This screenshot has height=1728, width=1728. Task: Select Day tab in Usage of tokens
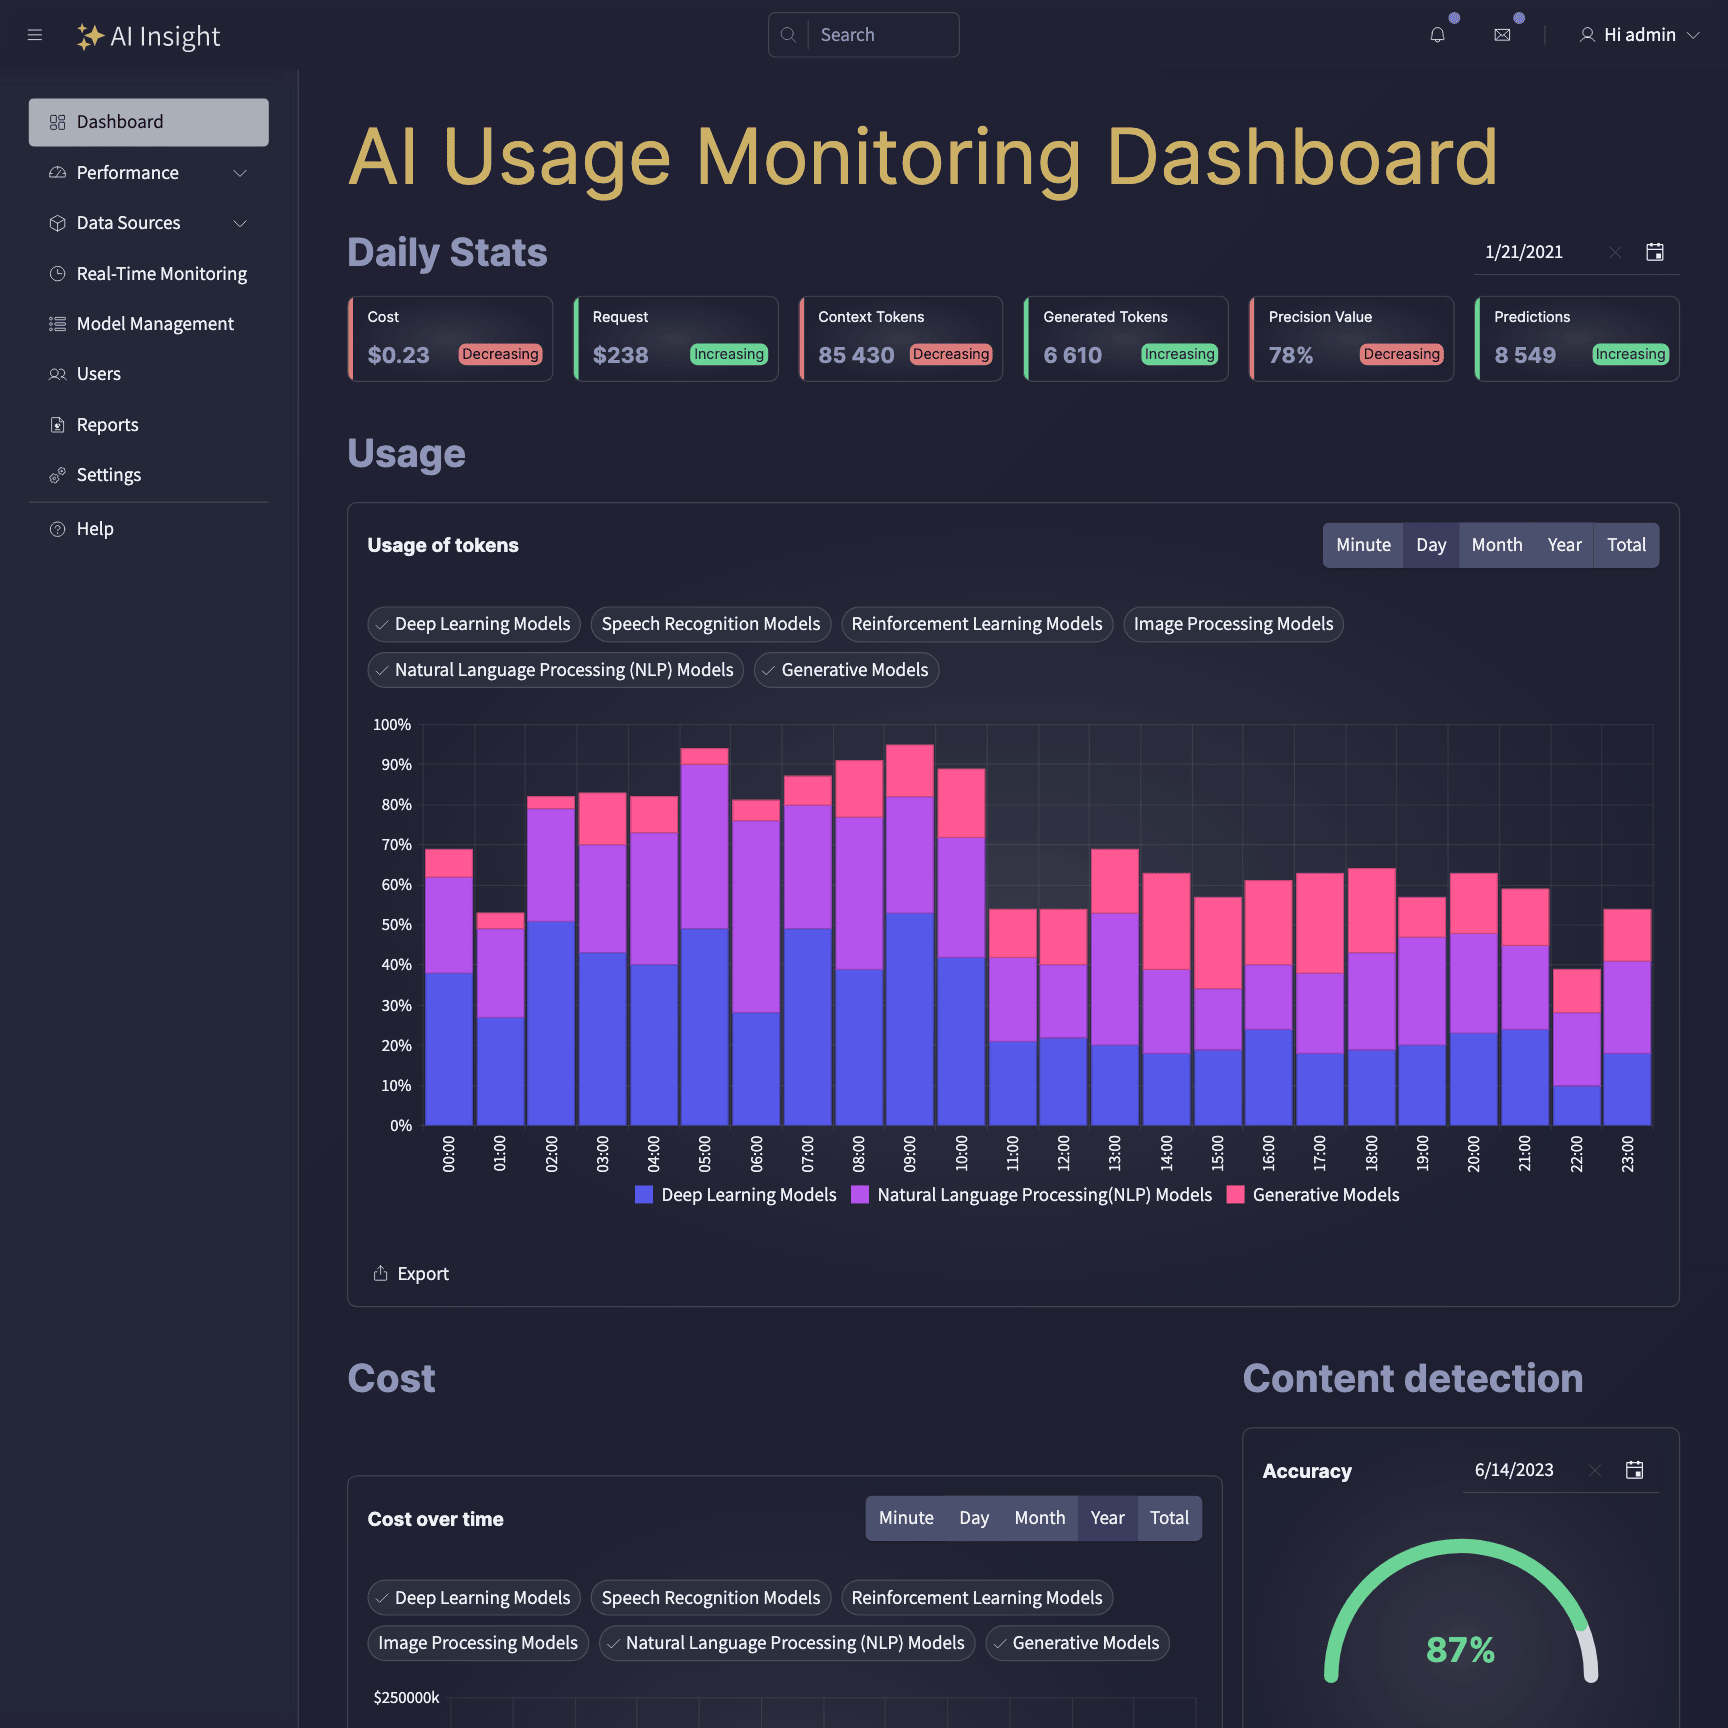point(1431,545)
